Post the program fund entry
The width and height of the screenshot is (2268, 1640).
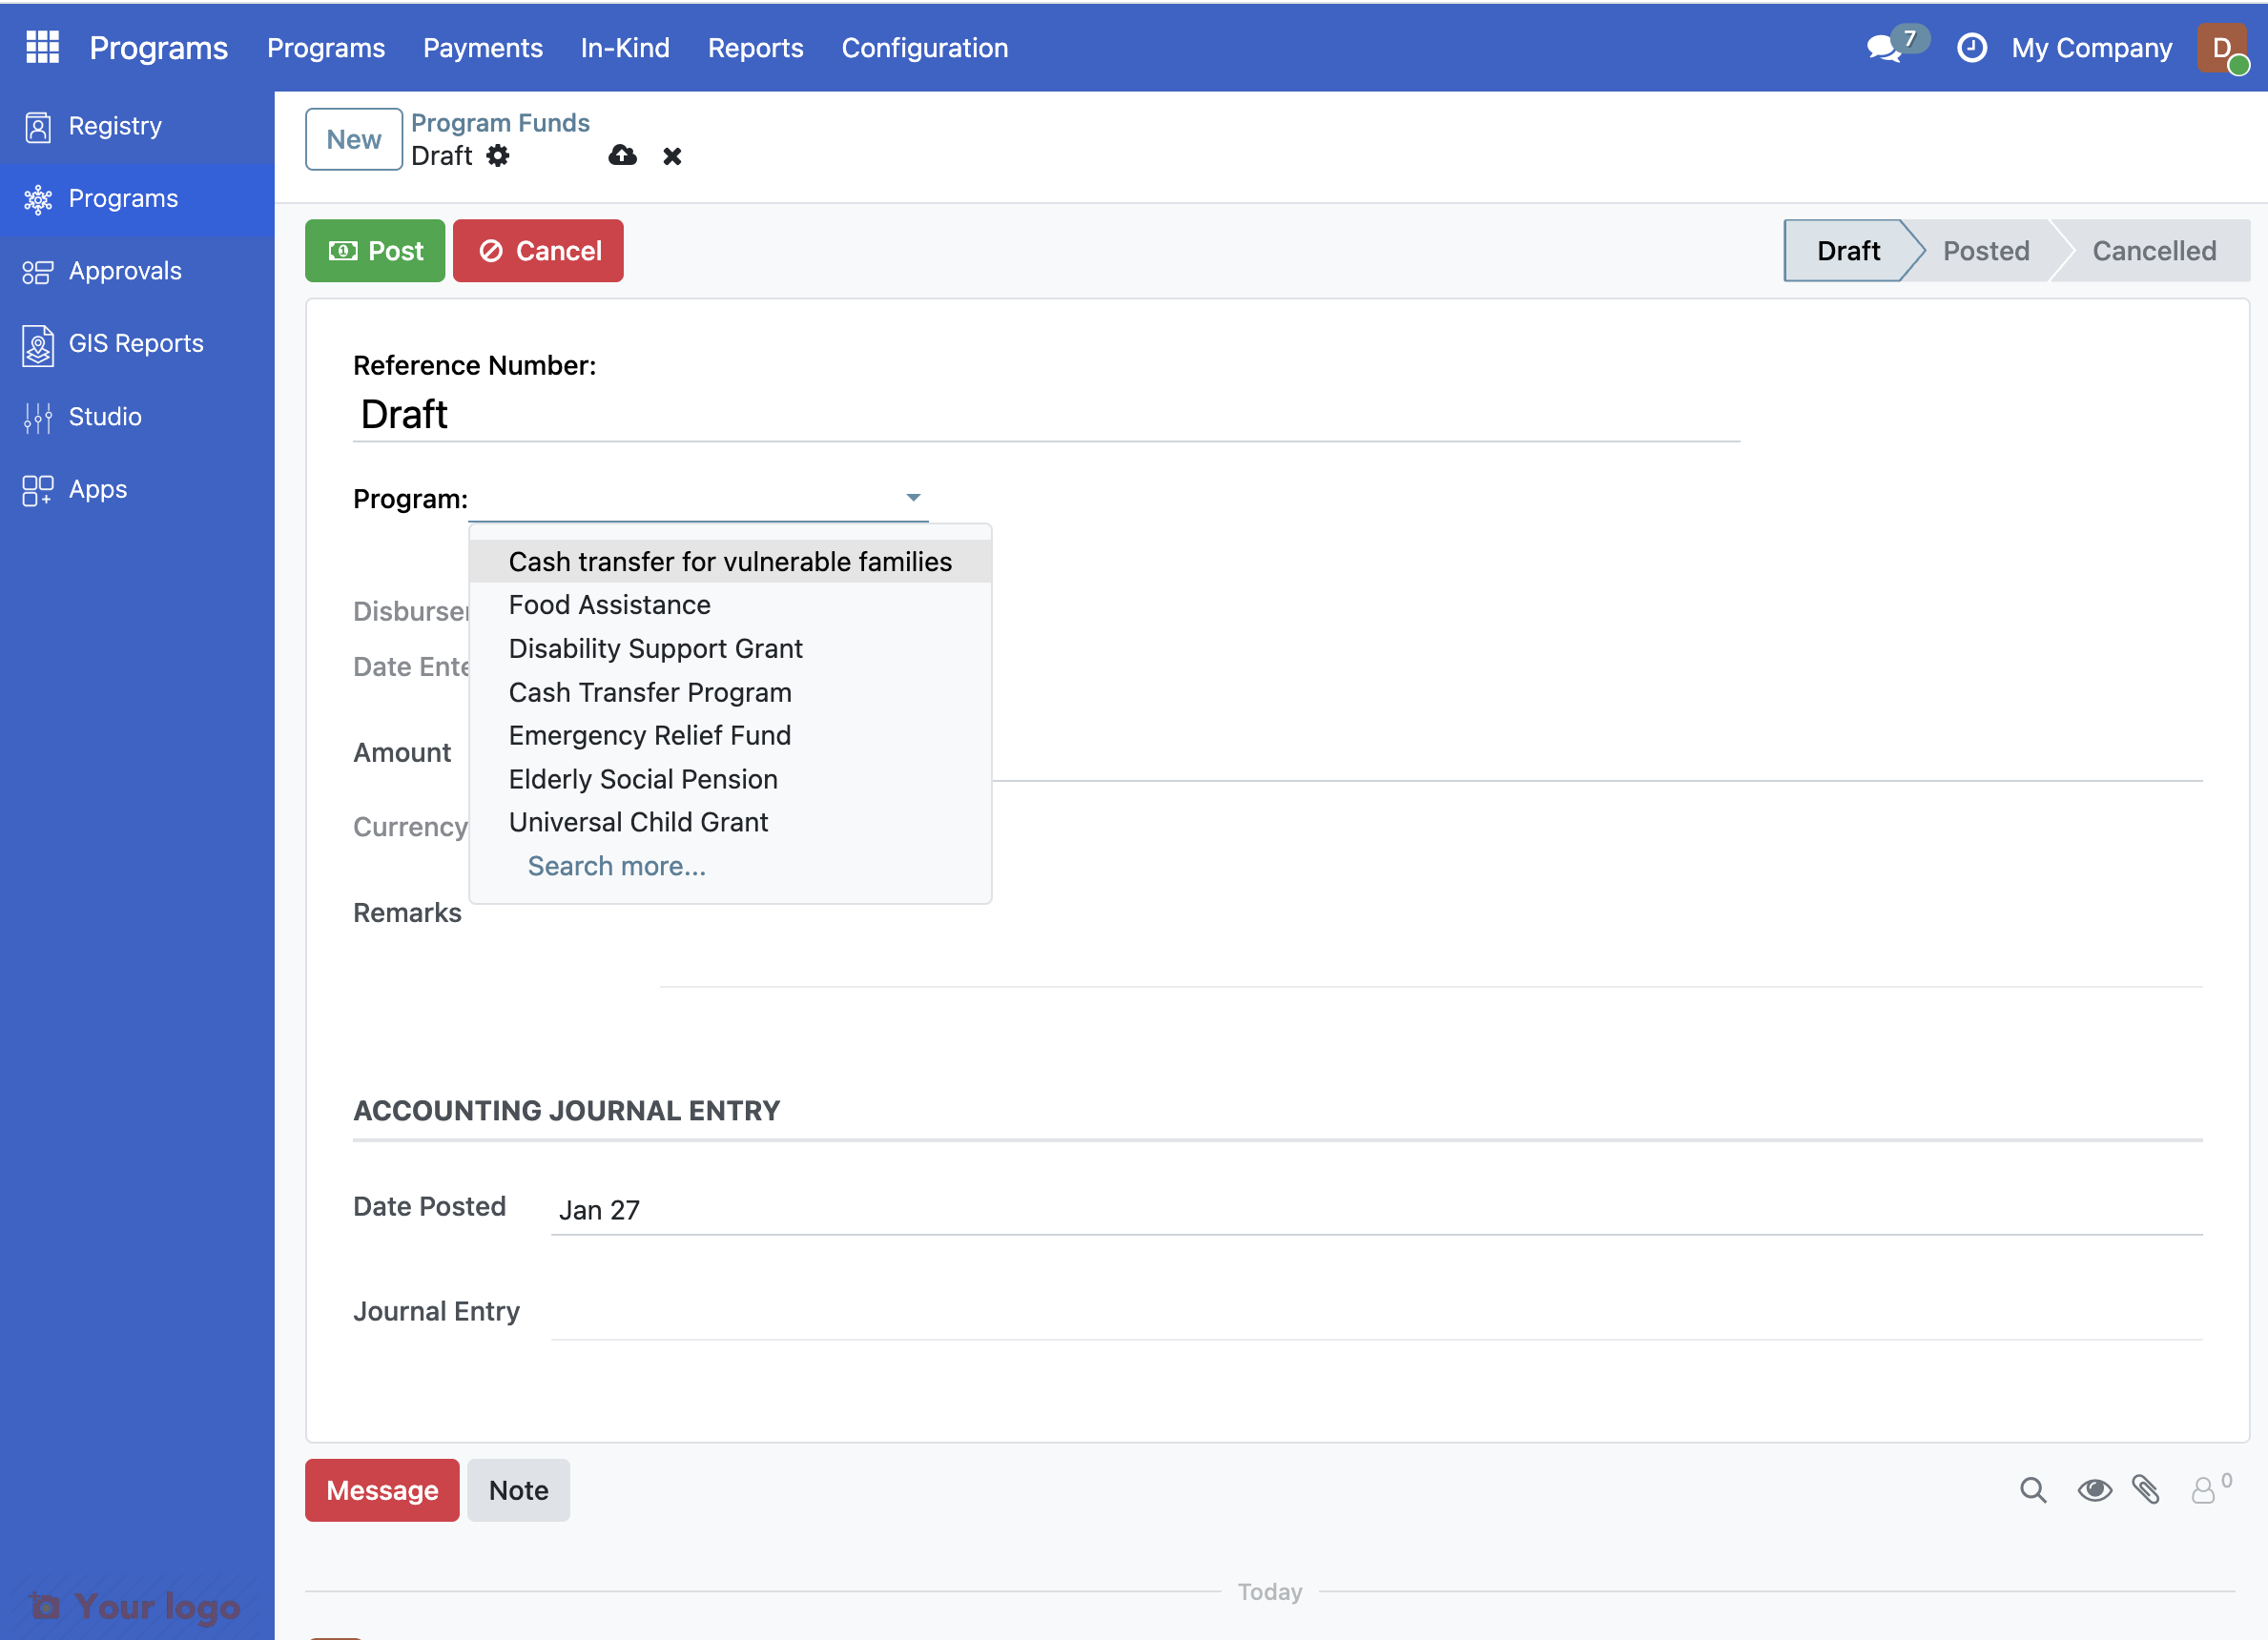(x=374, y=250)
